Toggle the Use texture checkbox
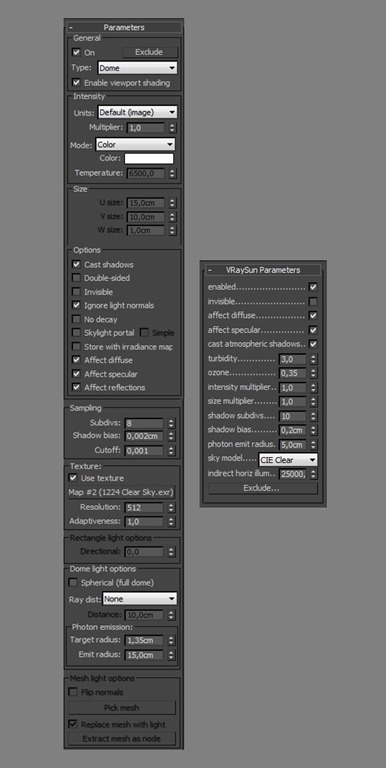The height and width of the screenshot is (768, 386). 73,478
